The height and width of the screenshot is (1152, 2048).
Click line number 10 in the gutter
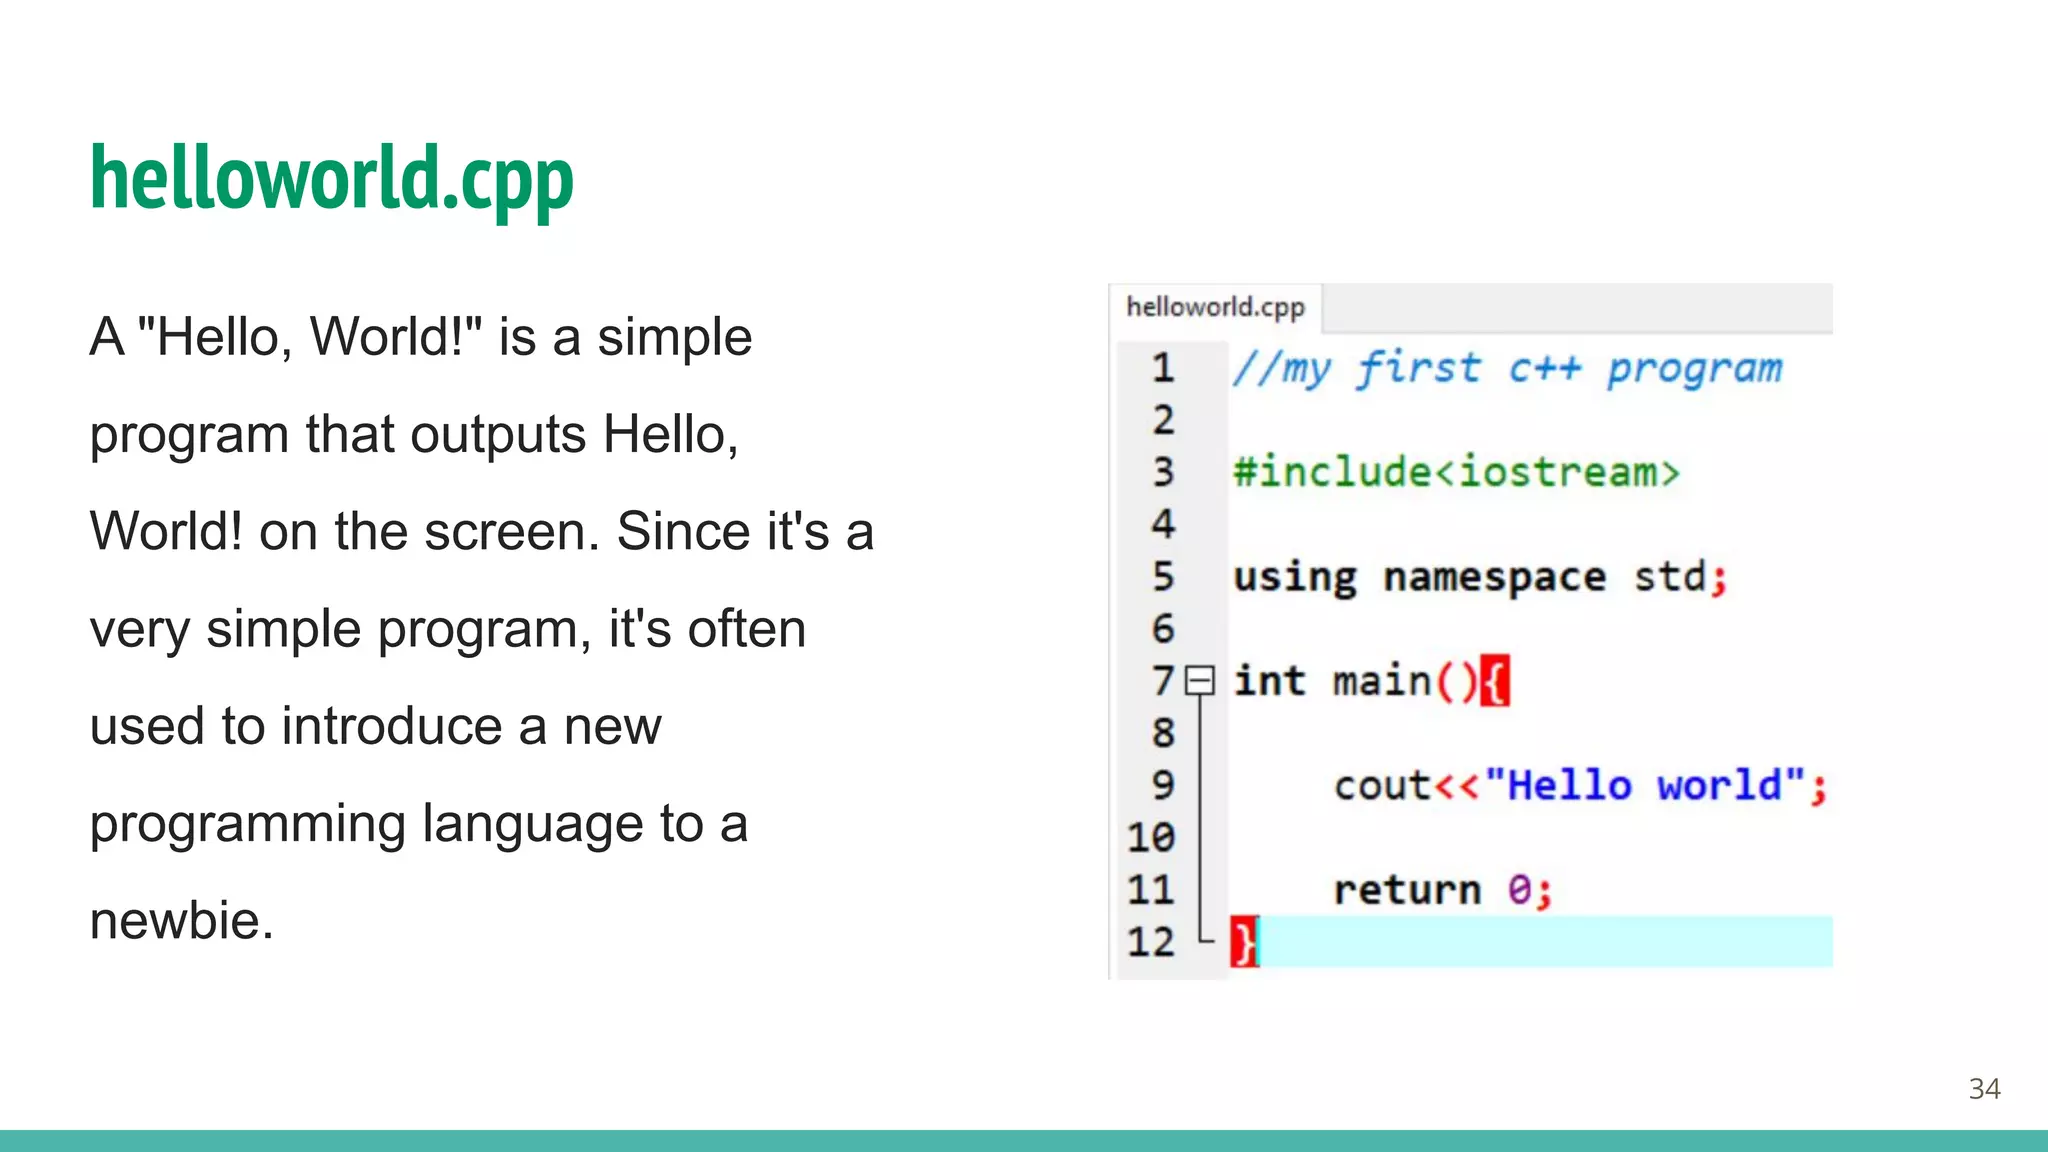tap(1150, 837)
